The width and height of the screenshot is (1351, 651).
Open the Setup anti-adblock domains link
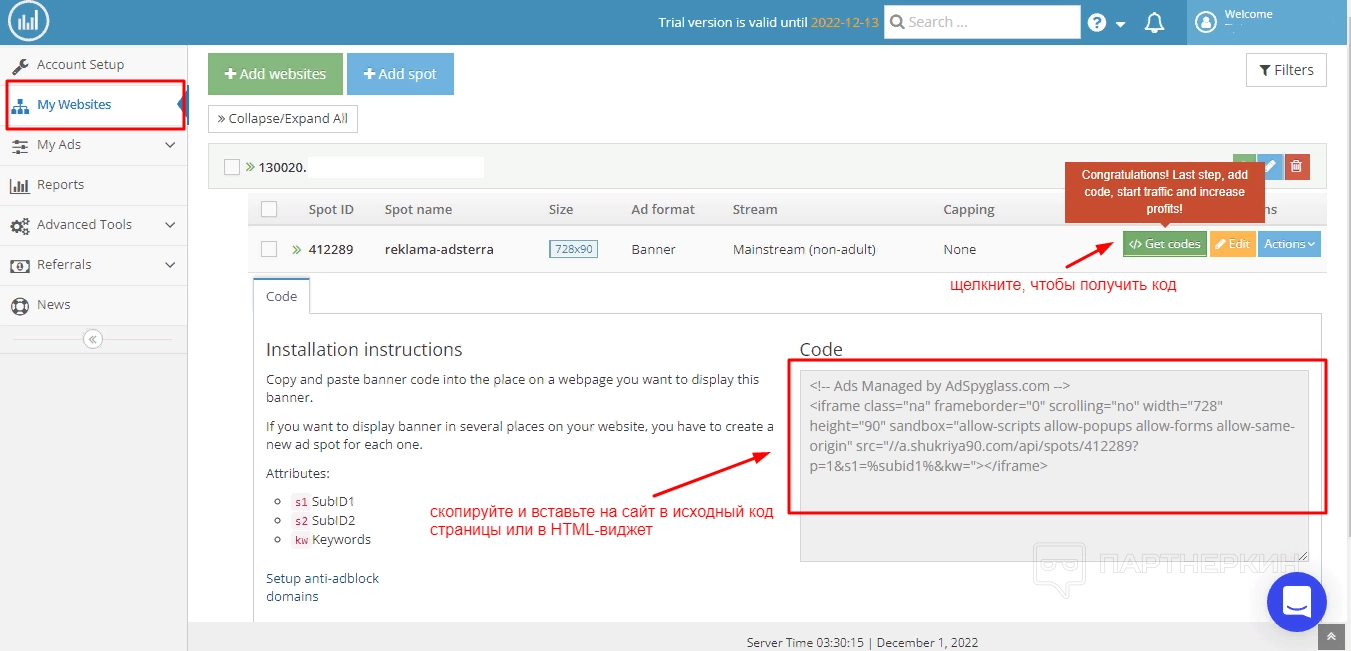point(322,587)
